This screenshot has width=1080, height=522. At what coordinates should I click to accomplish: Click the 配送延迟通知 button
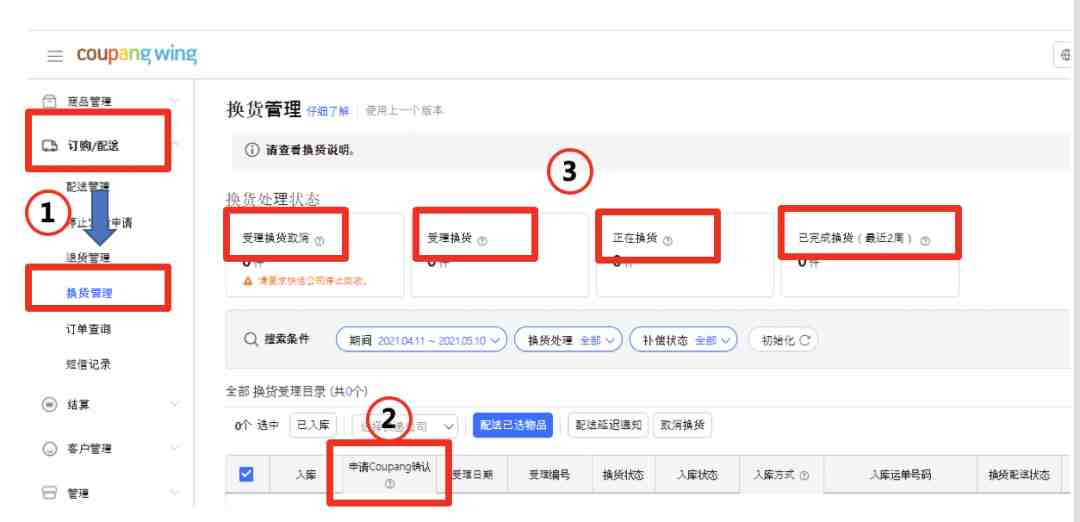click(x=608, y=426)
